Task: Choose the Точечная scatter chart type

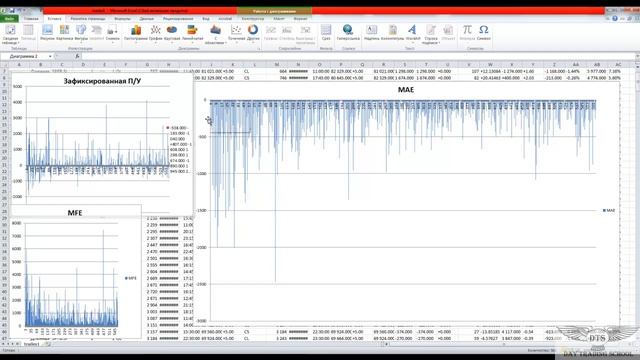Action: pyautogui.click(x=236, y=33)
